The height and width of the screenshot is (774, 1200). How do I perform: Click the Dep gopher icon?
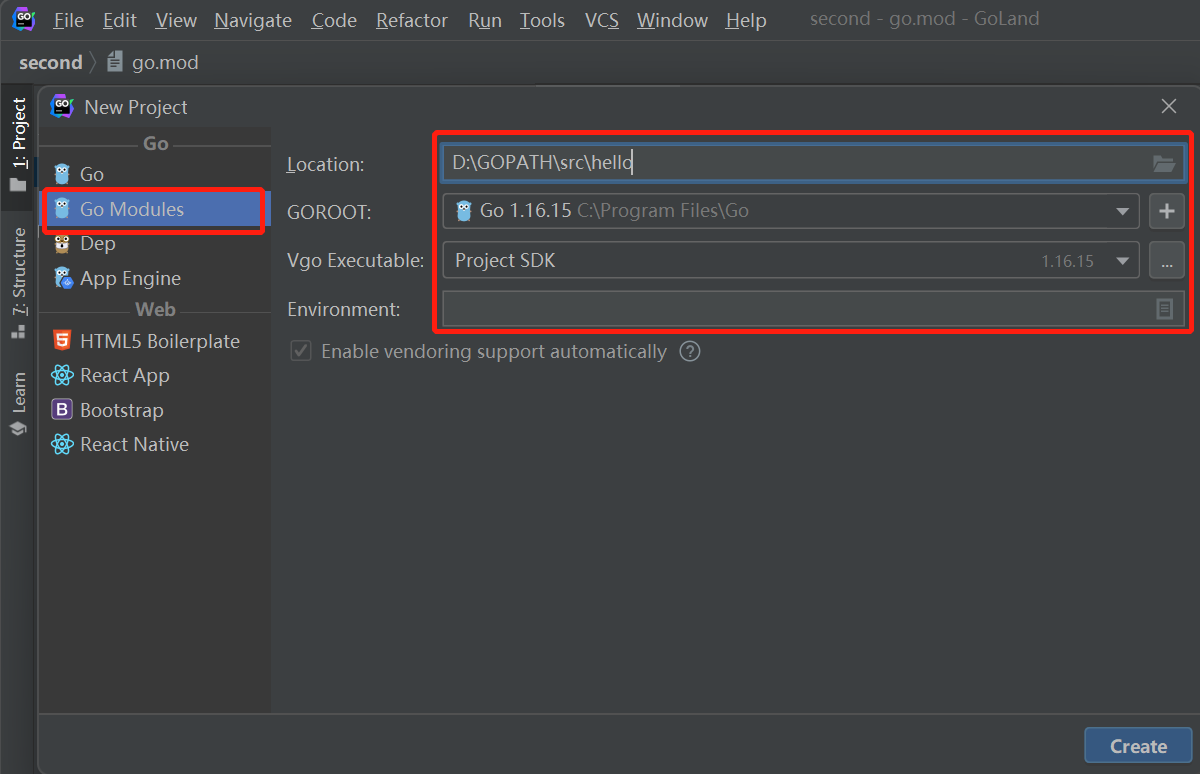point(63,243)
